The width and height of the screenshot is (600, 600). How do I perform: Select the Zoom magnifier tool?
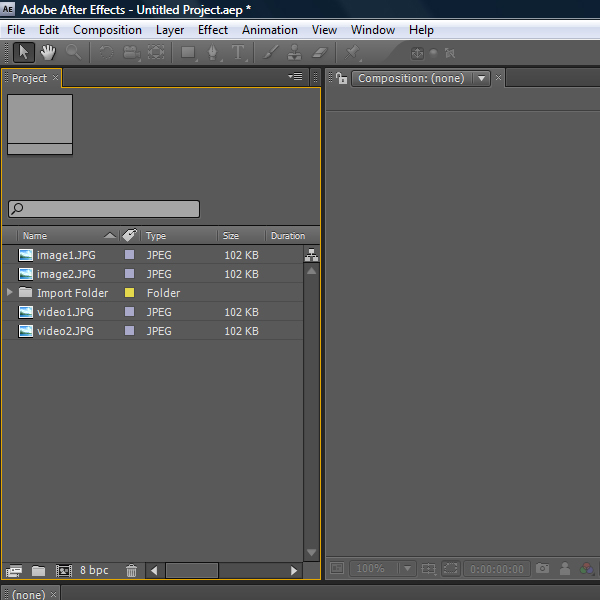[73, 52]
